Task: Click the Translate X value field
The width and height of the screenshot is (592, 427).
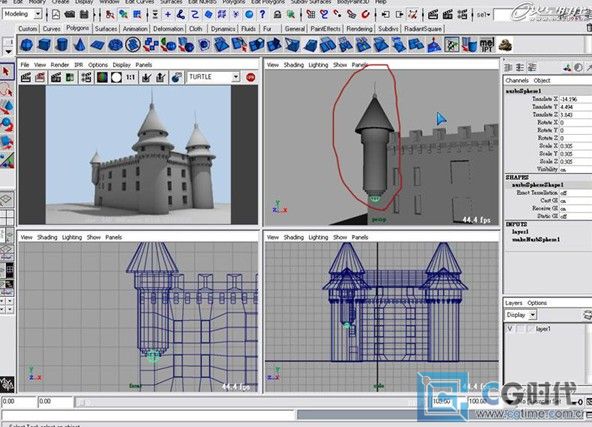Action: (575, 99)
